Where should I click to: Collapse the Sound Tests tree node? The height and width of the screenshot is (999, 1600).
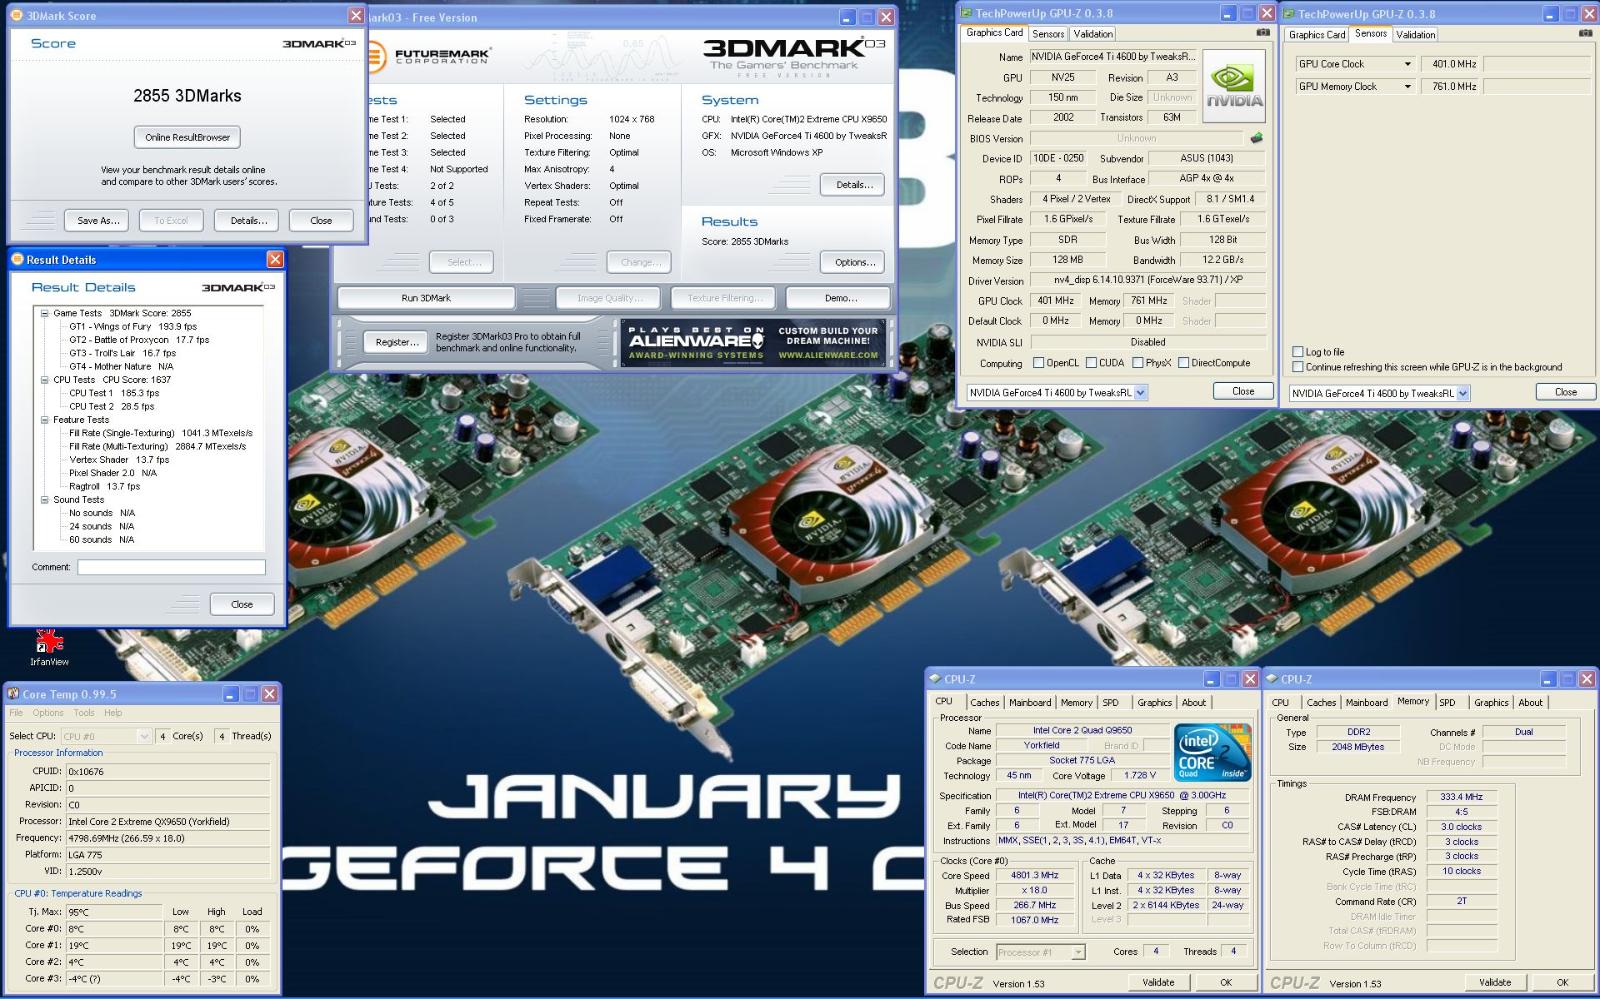pyautogui.click(x=44, y=500)
